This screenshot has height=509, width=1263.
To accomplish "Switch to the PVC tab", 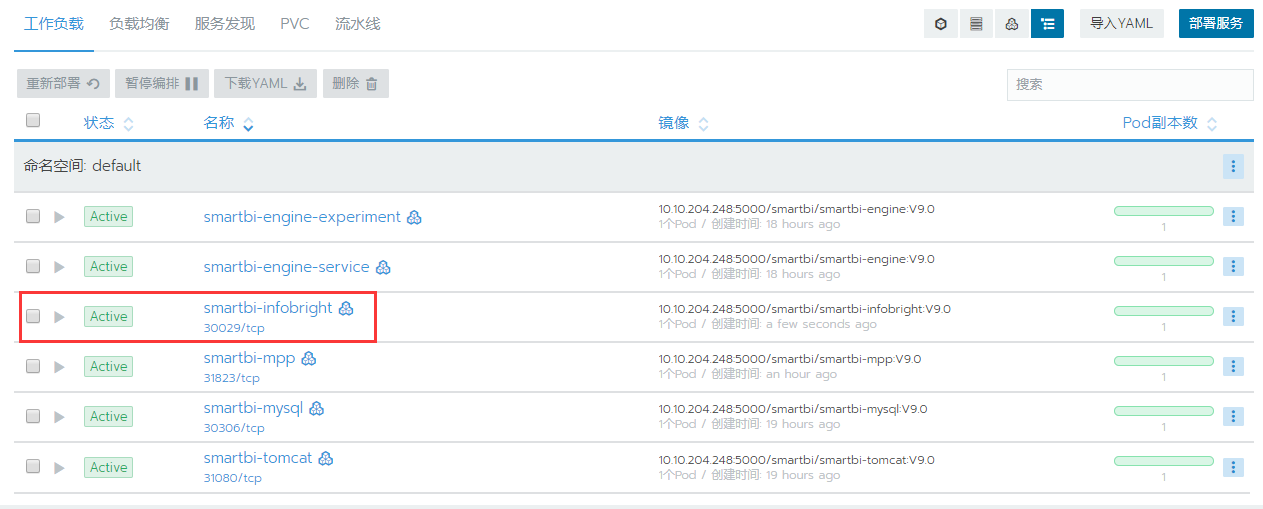I will 295,24.
